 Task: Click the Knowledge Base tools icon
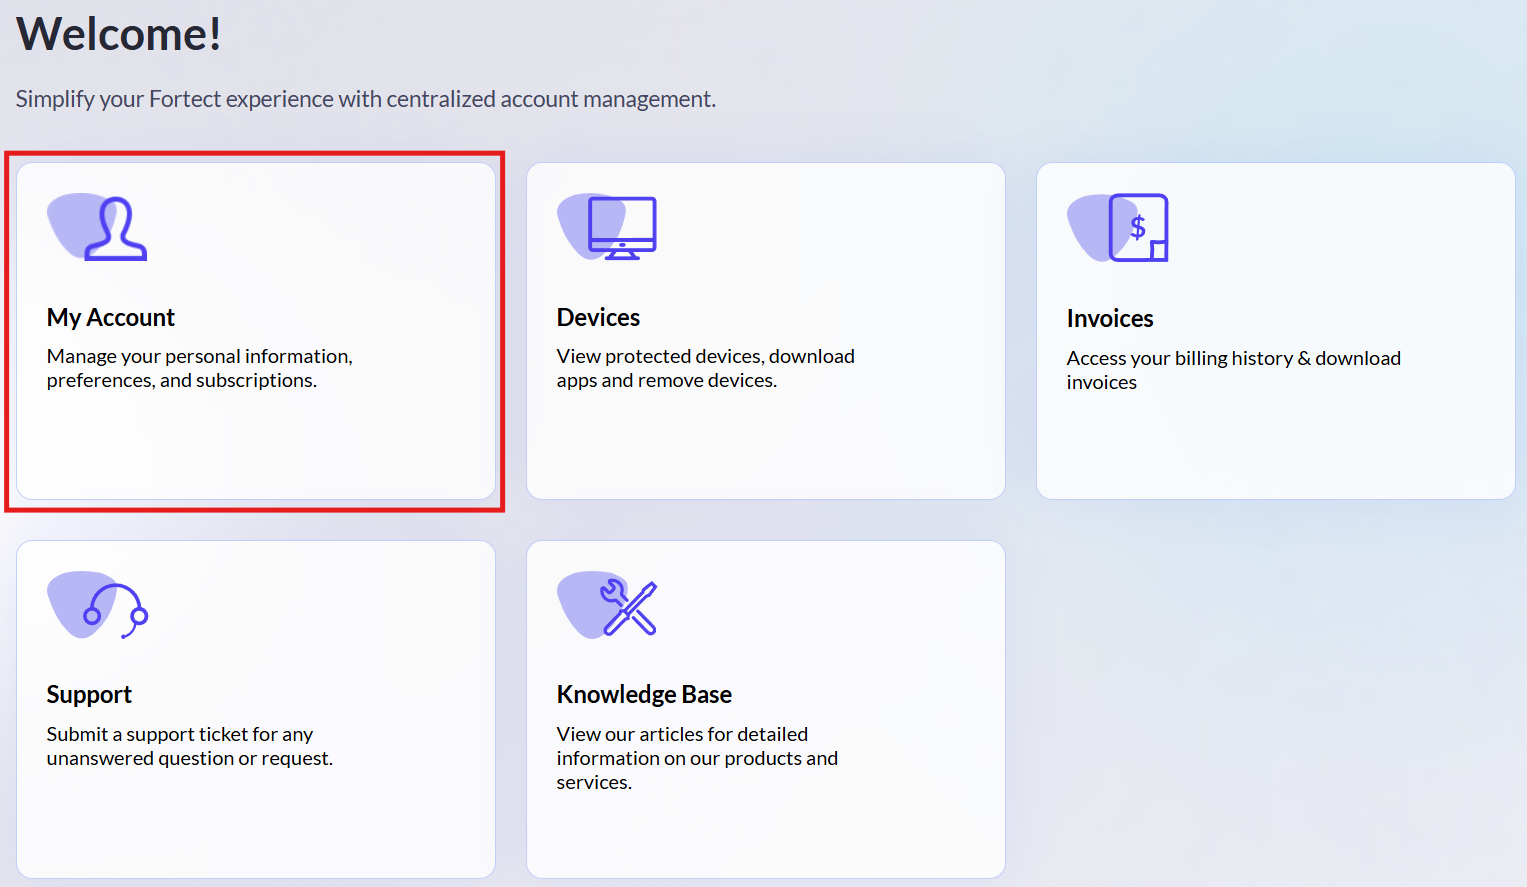(x=607, y=605)
